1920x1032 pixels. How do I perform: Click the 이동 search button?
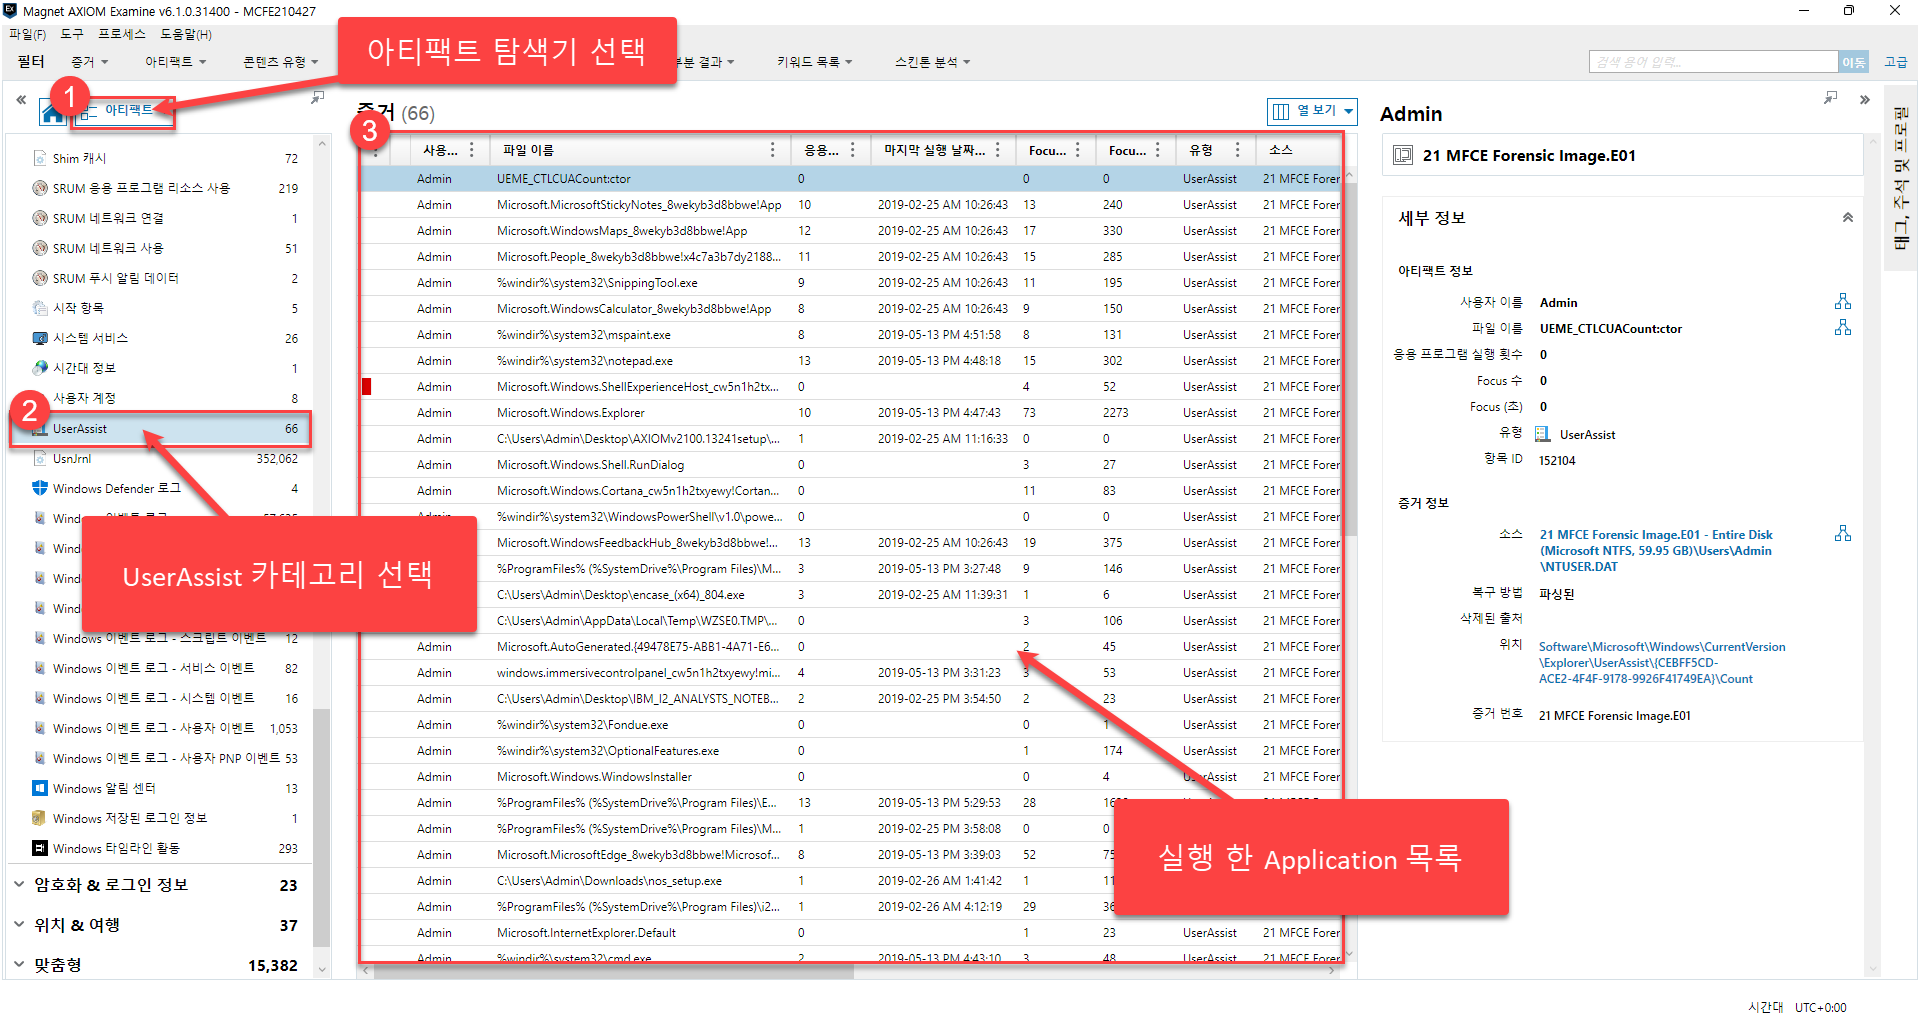pos(1853,62)
